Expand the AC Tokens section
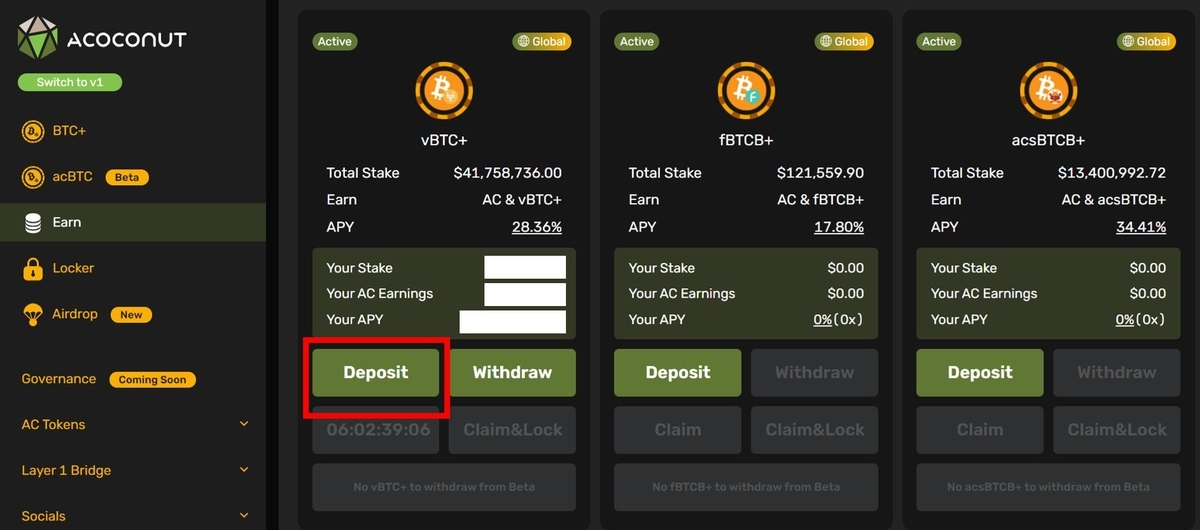Image resolution: width=1200 pixels, height=530 pixels. [133, 425]
